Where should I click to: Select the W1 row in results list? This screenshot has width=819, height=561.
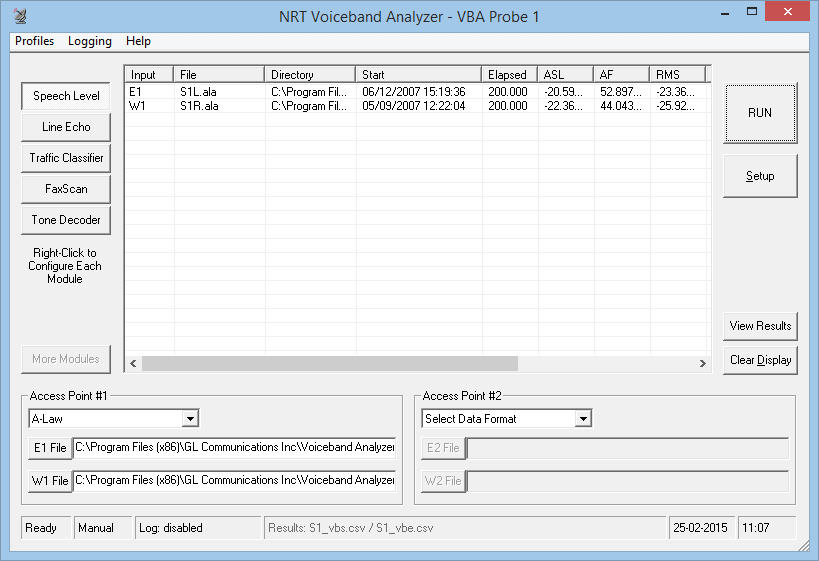coord(416,106)
